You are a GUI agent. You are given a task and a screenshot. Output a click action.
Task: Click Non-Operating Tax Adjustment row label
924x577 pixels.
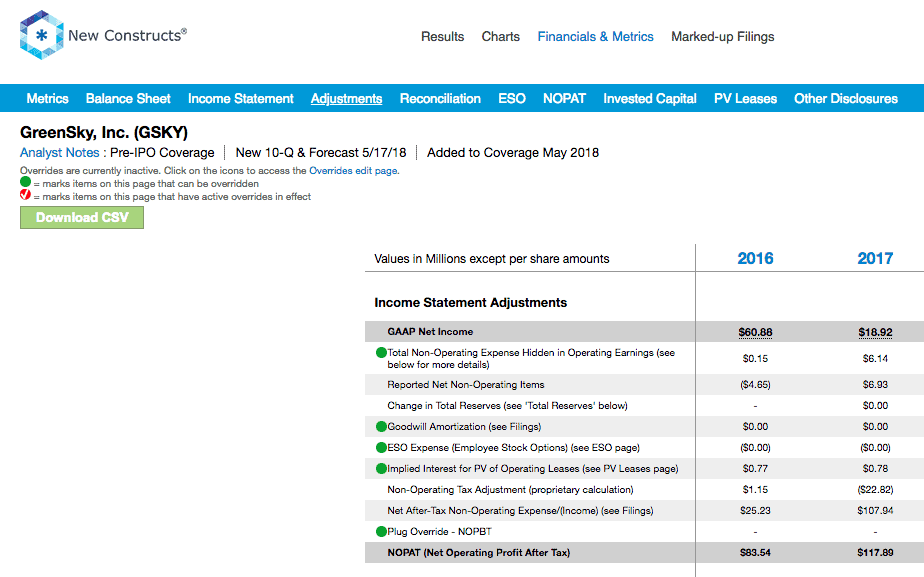[x=510, y=489]
